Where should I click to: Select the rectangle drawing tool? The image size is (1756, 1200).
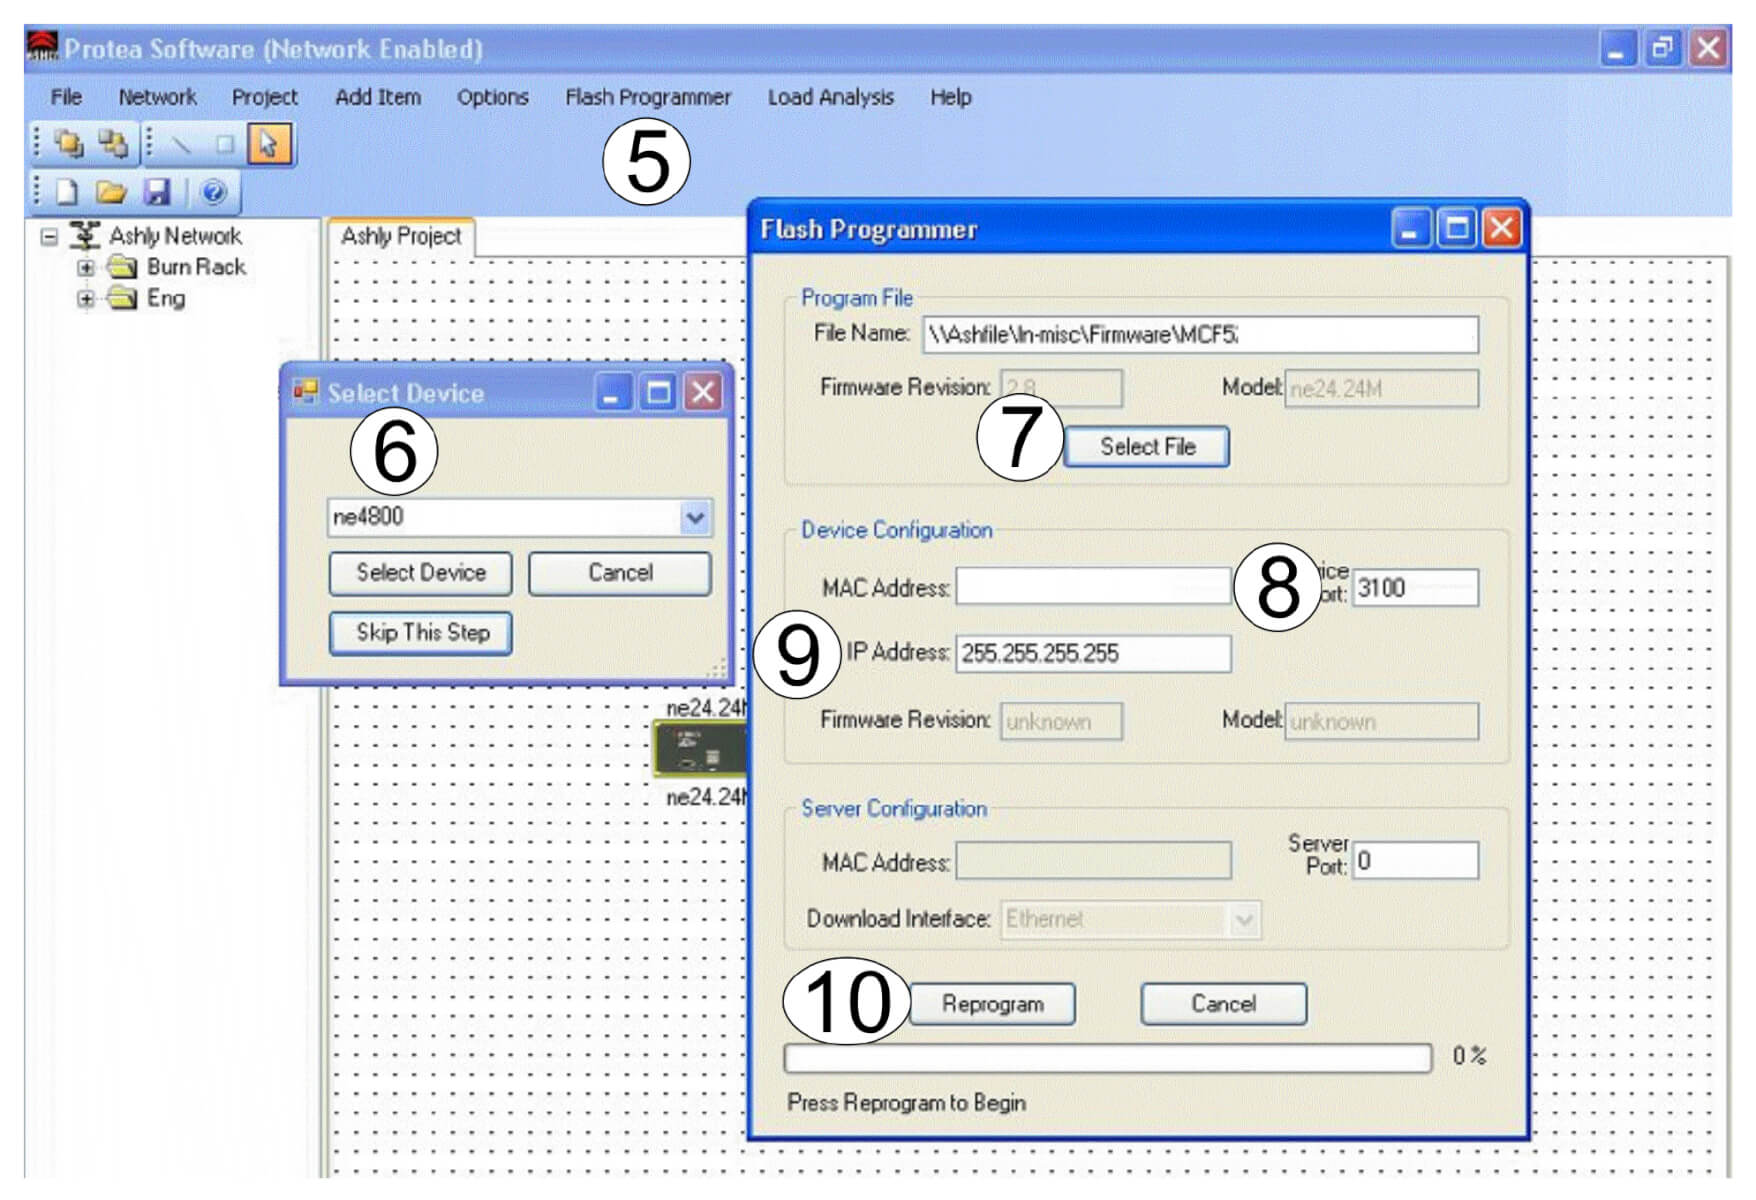click(x=225, y=144)
